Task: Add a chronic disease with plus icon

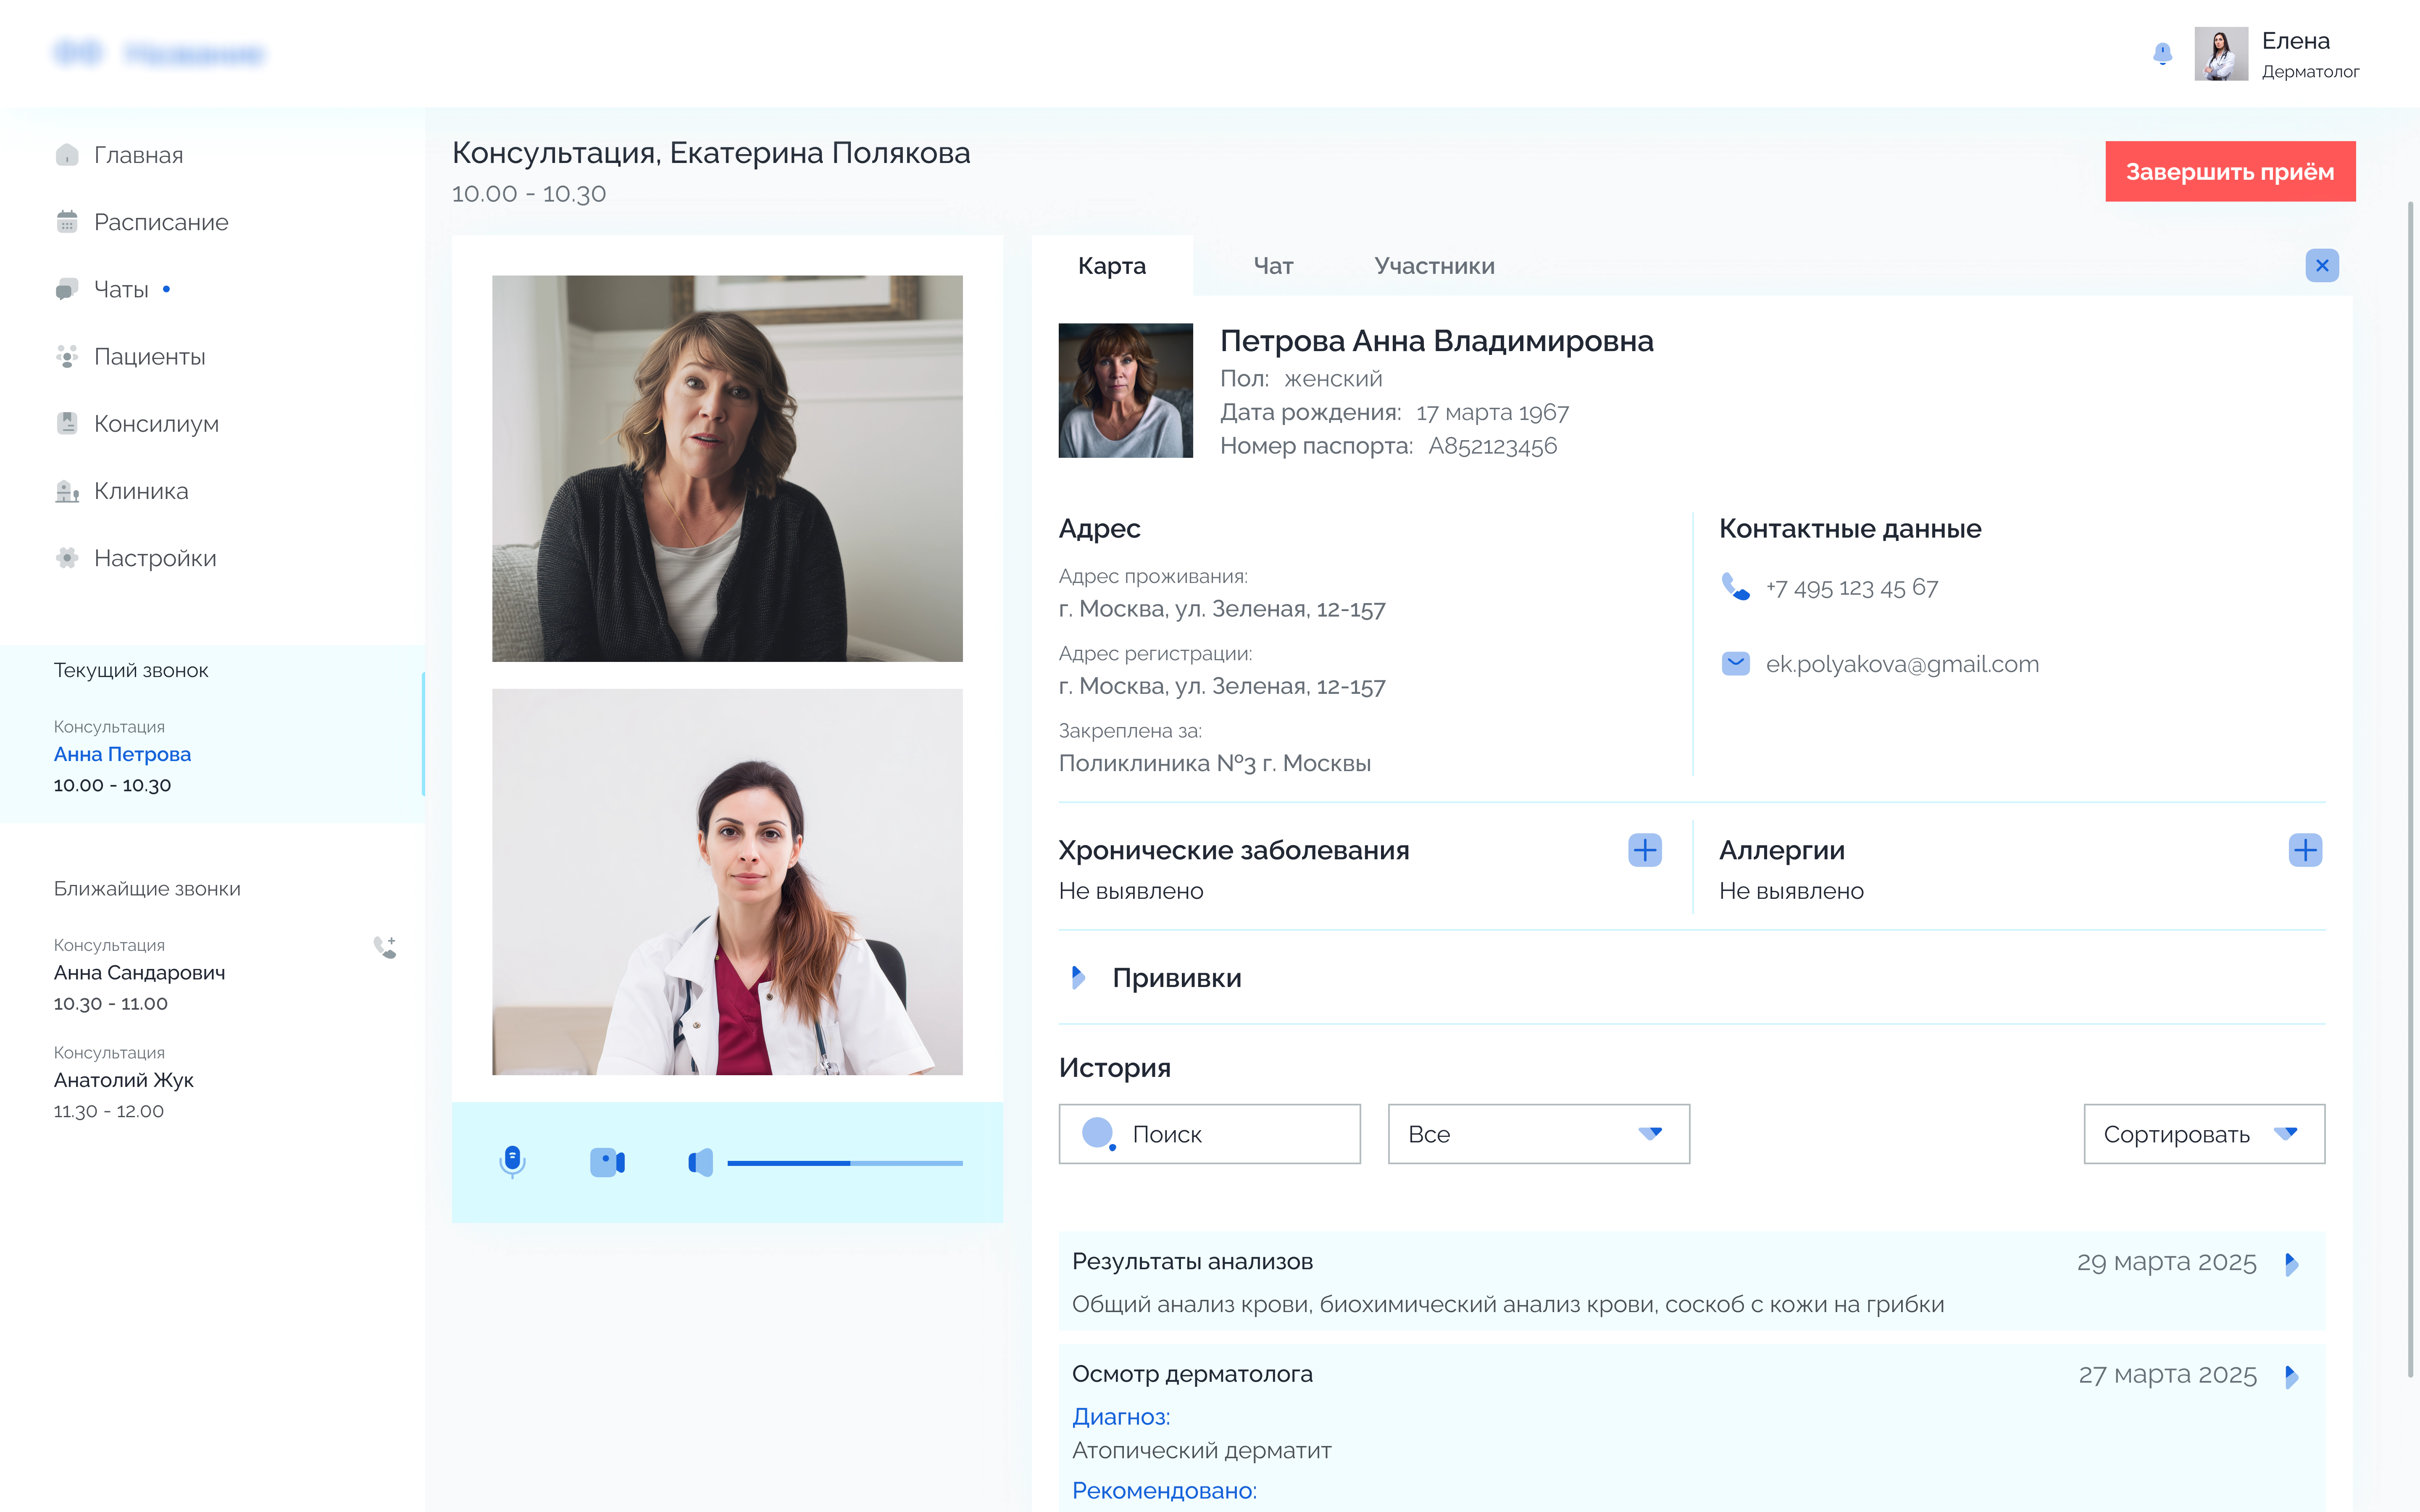Action: click(x=1644, y=850)
